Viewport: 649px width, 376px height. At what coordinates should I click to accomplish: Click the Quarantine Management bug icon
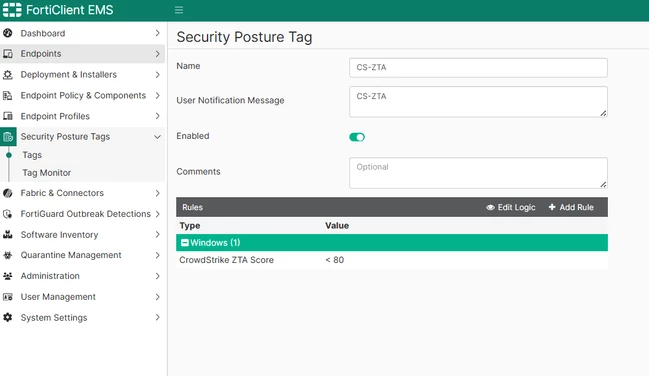[x=7, y=255]
